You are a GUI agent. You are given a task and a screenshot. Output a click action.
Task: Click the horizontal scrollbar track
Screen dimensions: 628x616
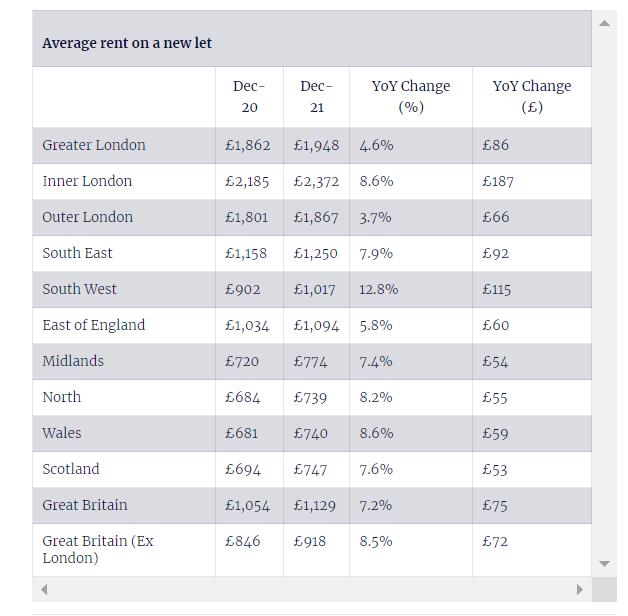[312, 590]
